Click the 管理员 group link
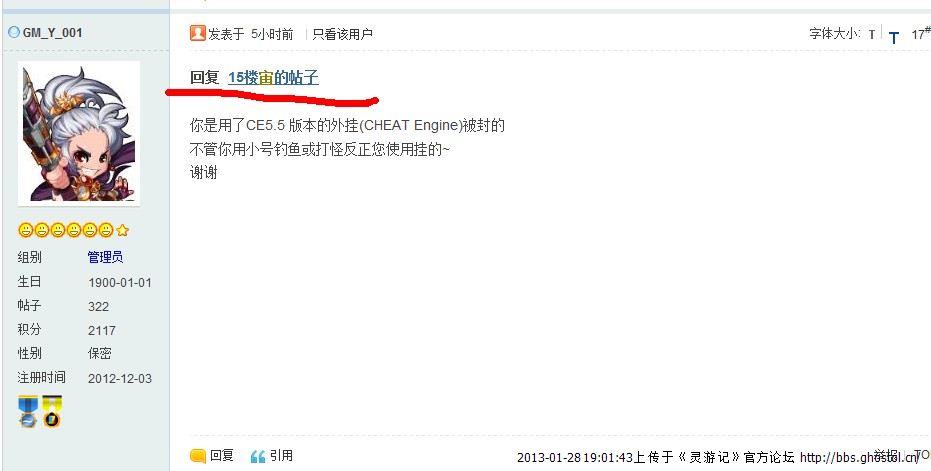The height and width of the screenshot is (471, 931). 105,257
